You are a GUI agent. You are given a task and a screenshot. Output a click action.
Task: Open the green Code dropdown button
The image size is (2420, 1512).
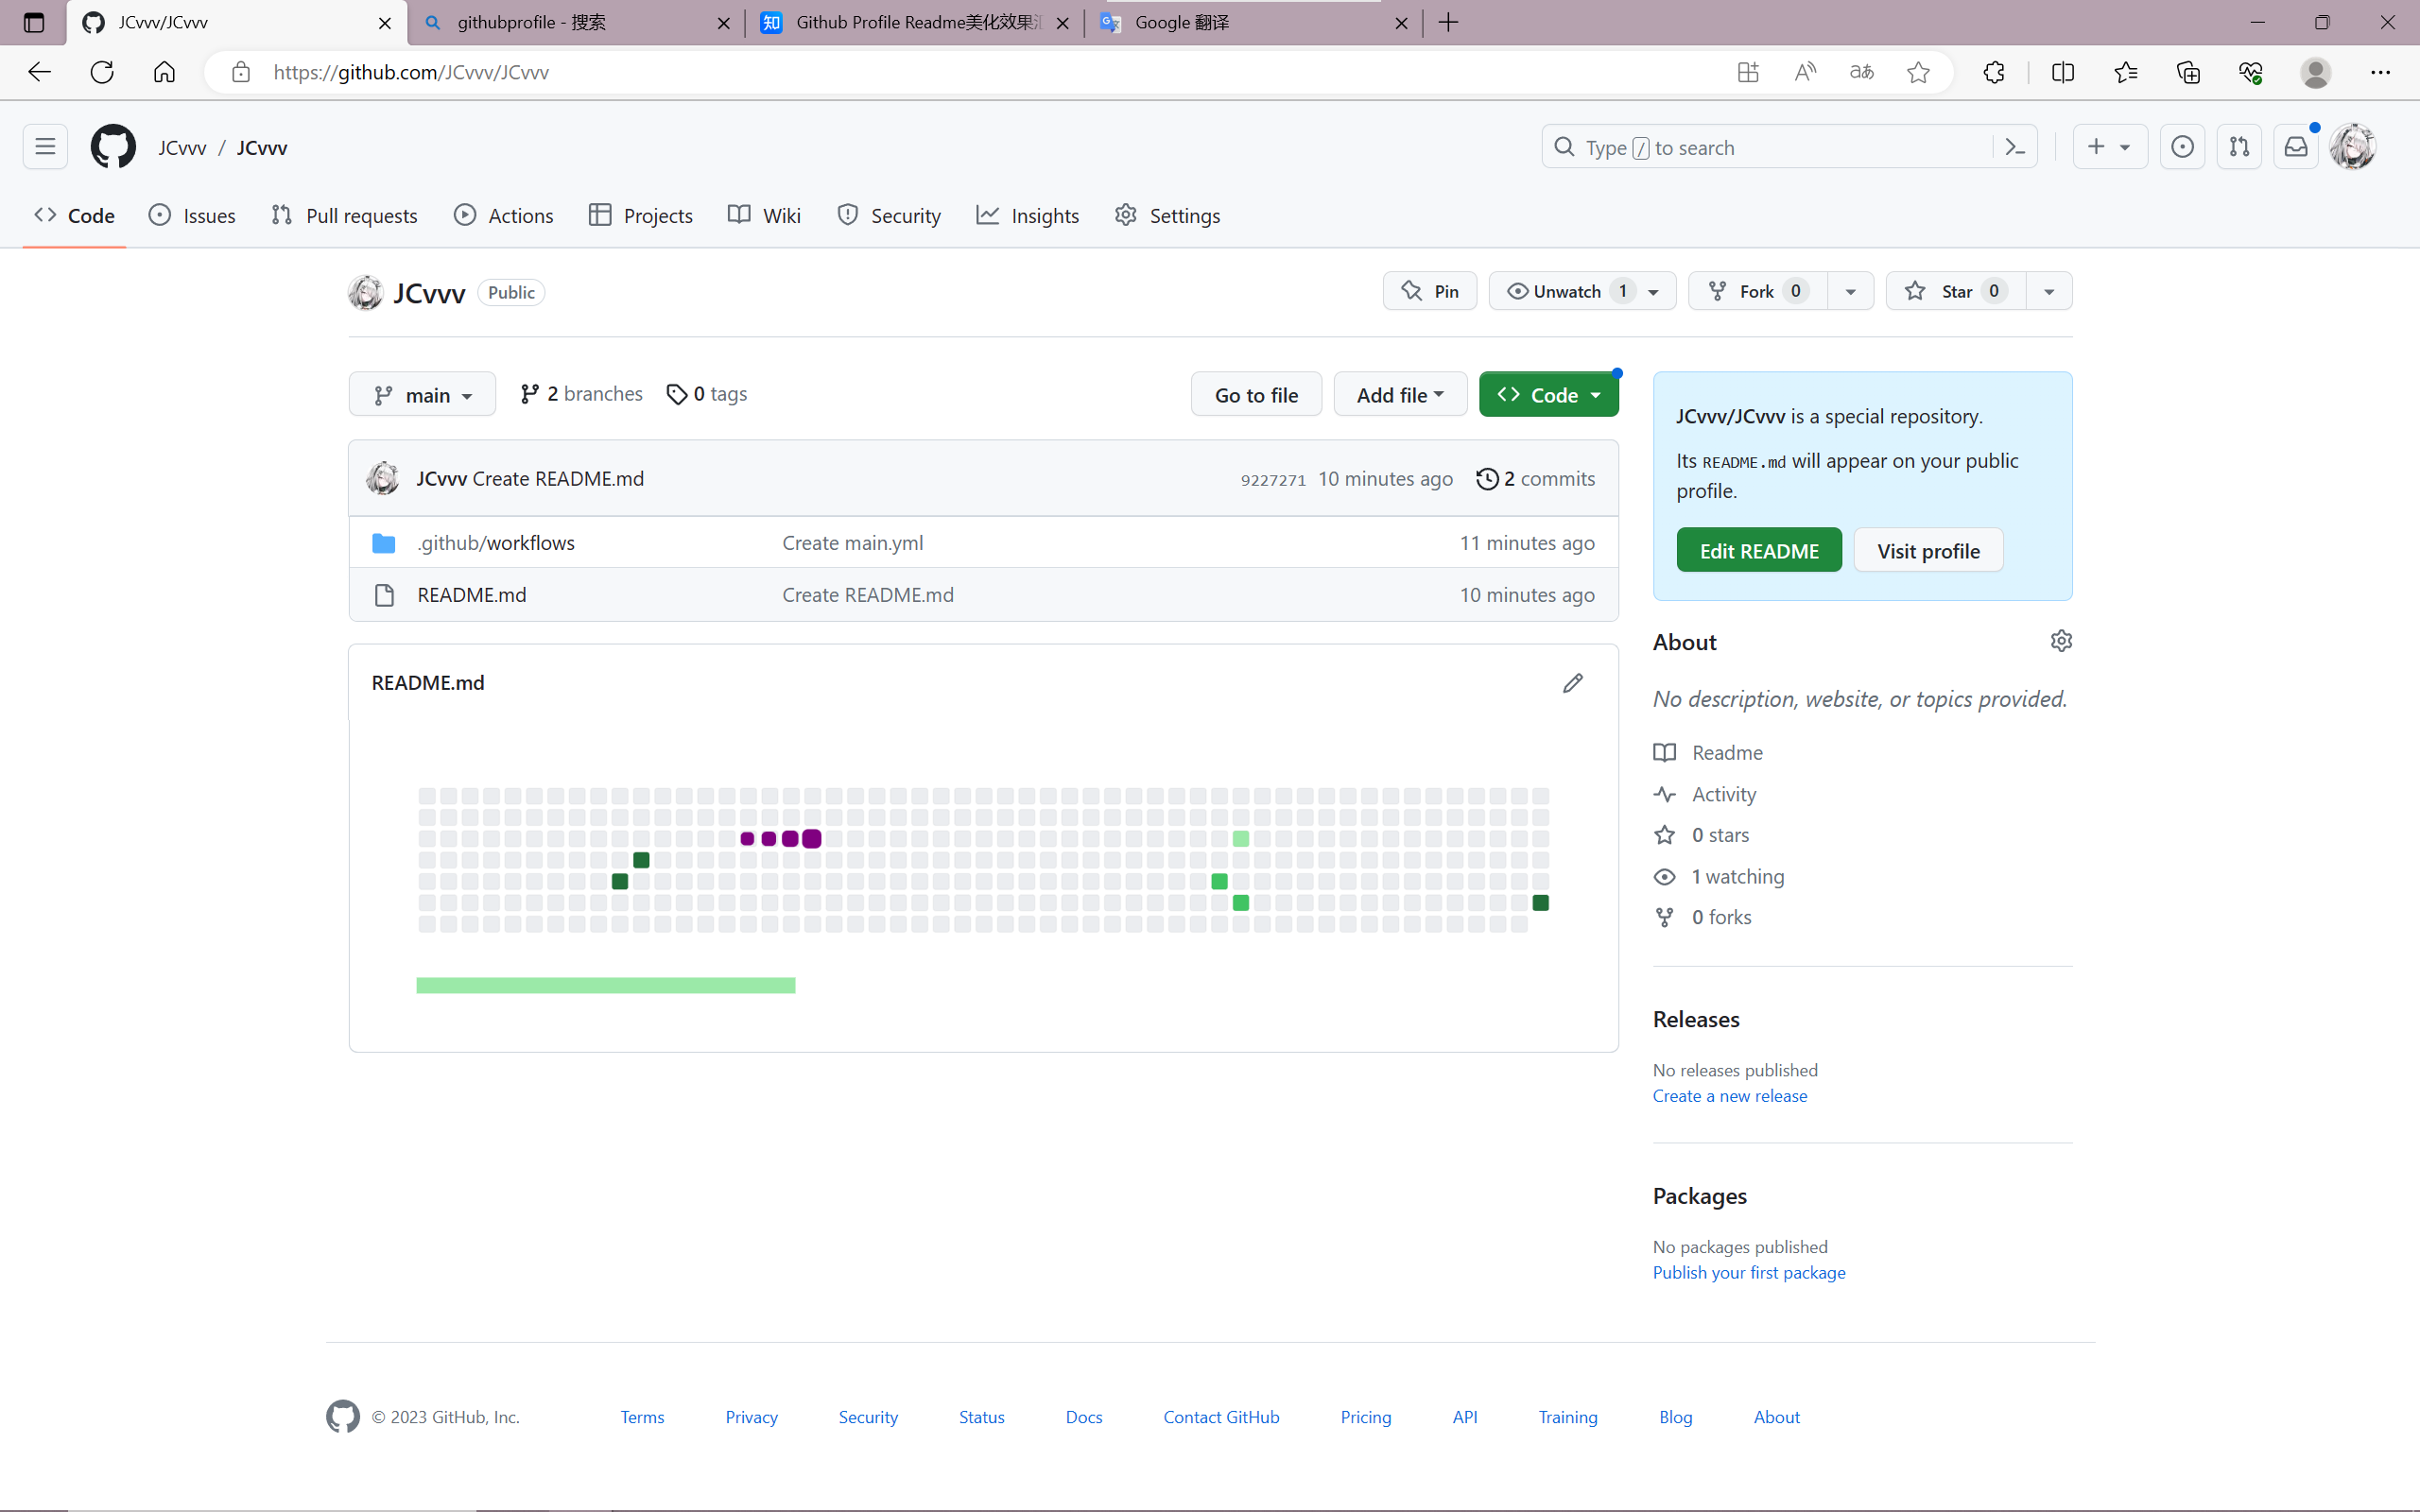point(1548,395)
